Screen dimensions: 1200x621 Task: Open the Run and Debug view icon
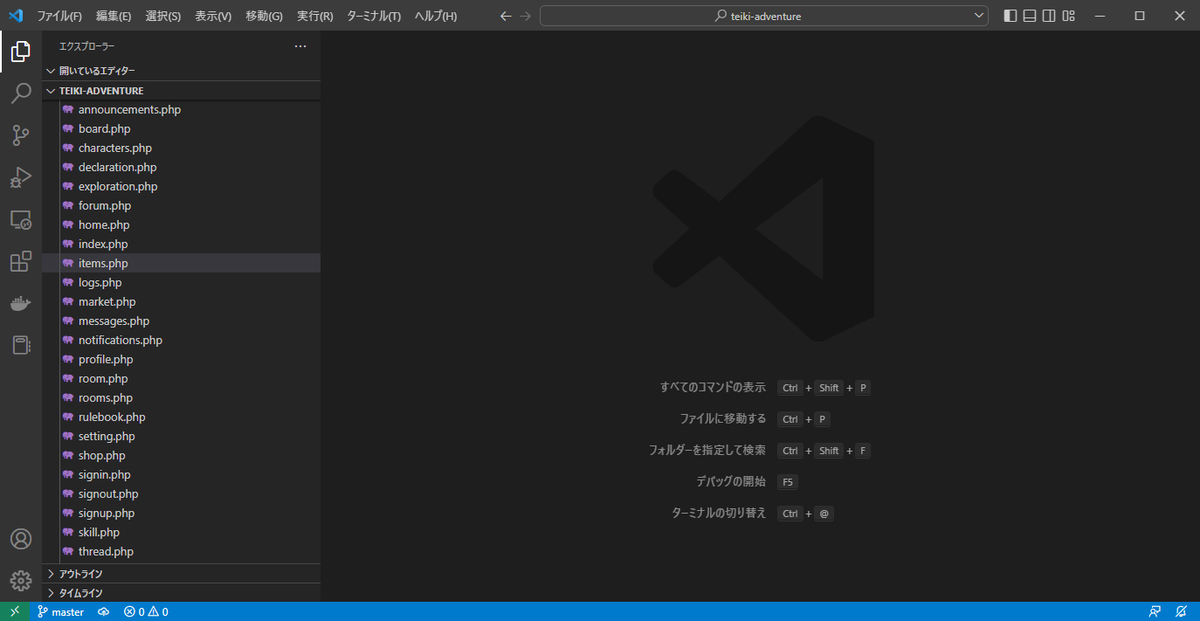coord(20,178)
